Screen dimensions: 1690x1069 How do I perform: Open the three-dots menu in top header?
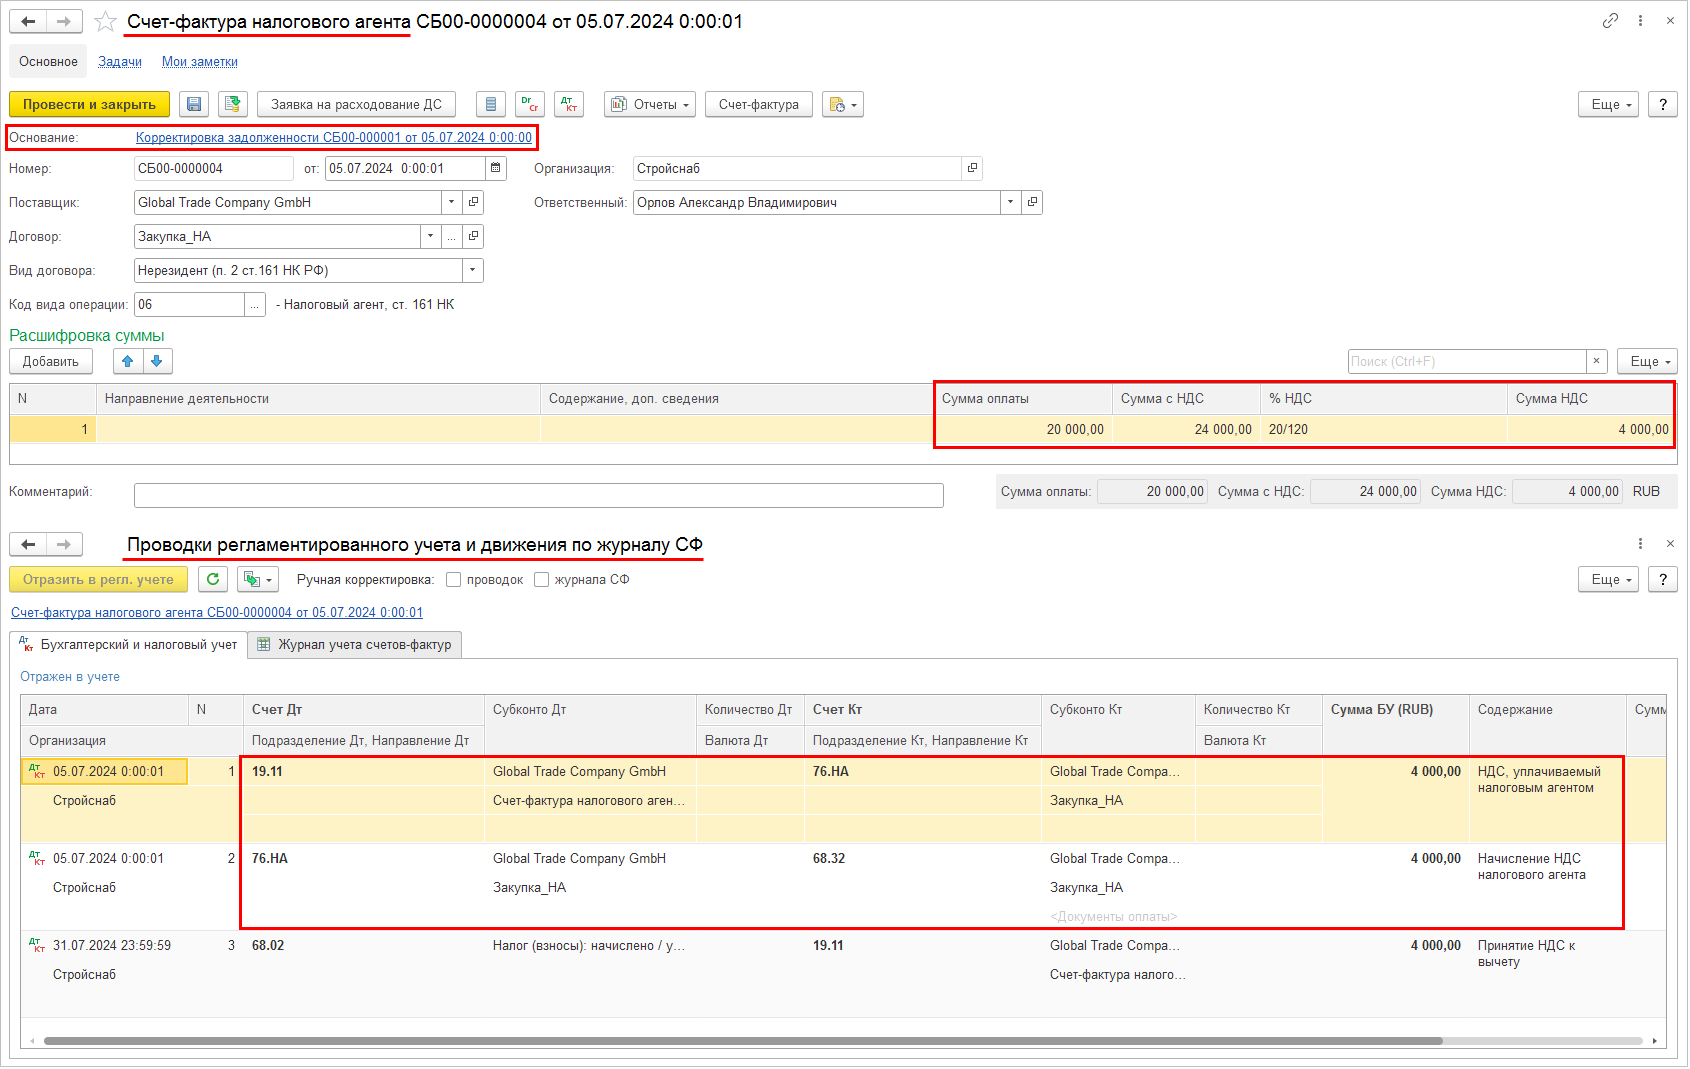[x=1640, y=20]
